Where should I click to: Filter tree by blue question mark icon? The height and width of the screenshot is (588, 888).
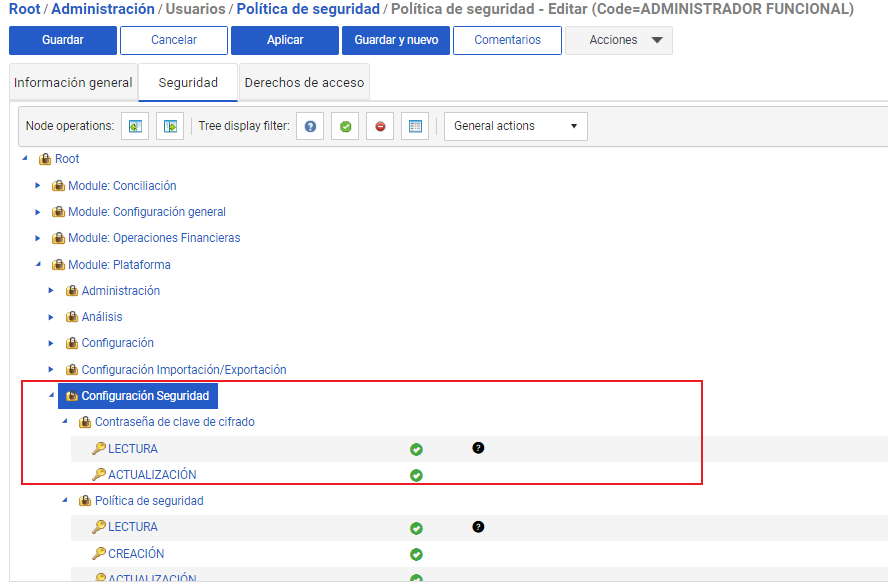point(310,127)
